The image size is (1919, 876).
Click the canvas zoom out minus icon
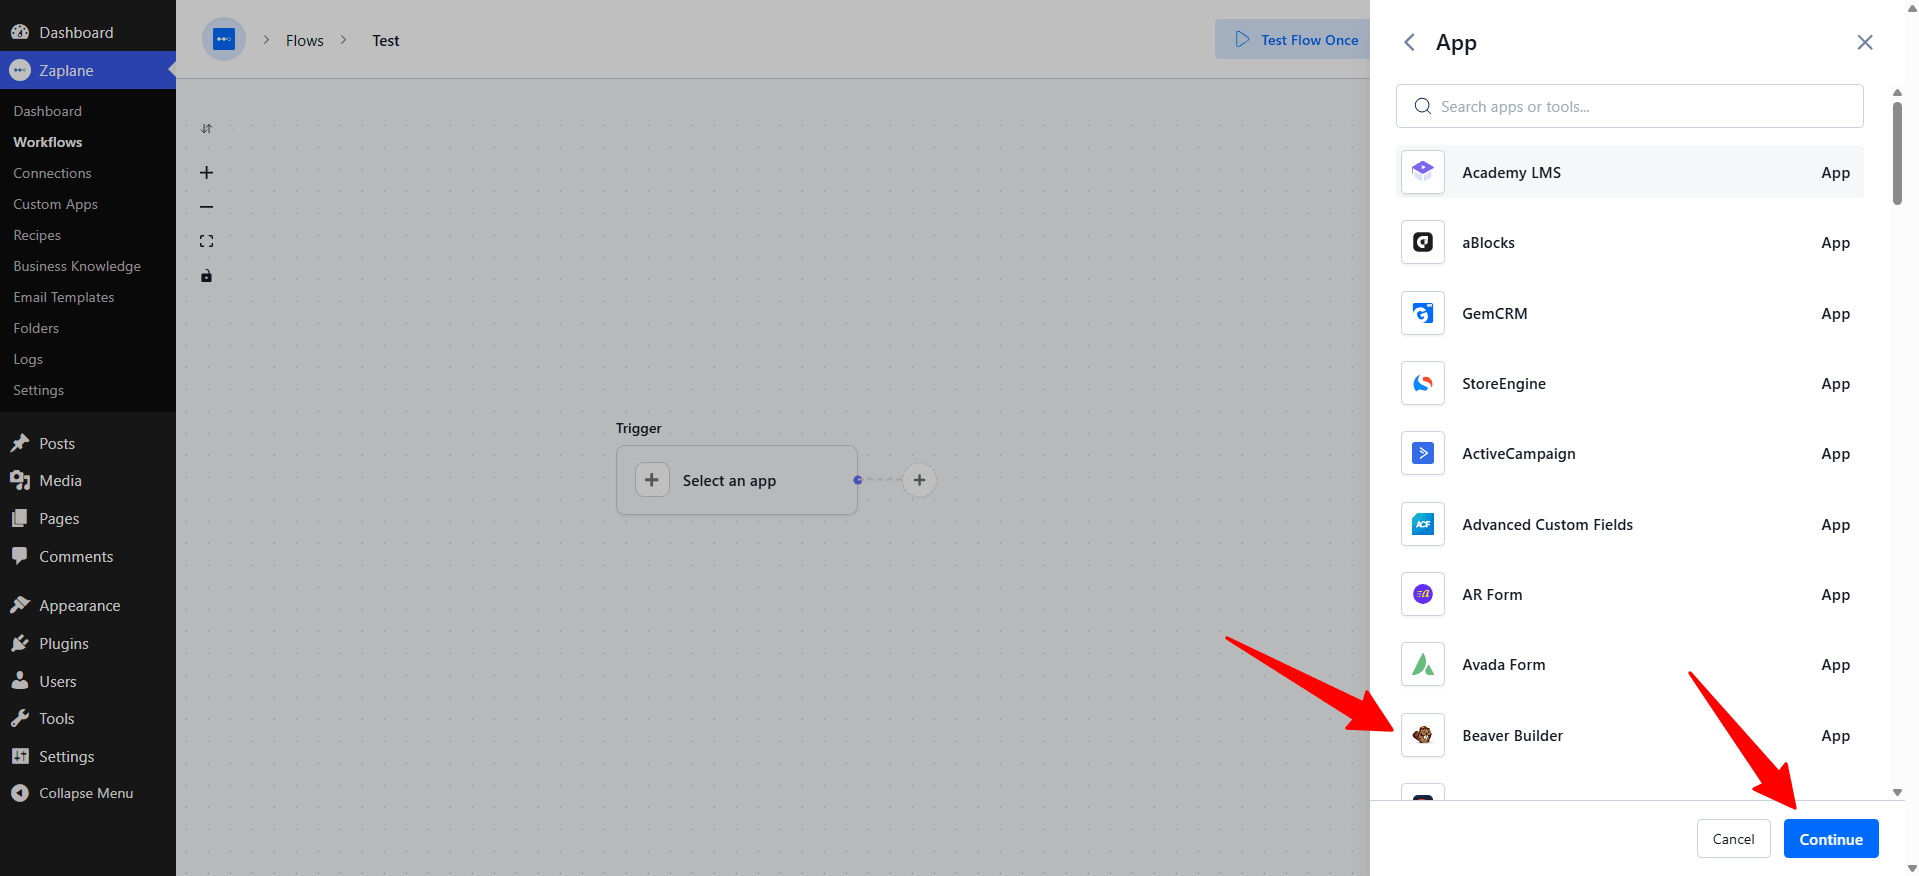(x=206, y=207)
